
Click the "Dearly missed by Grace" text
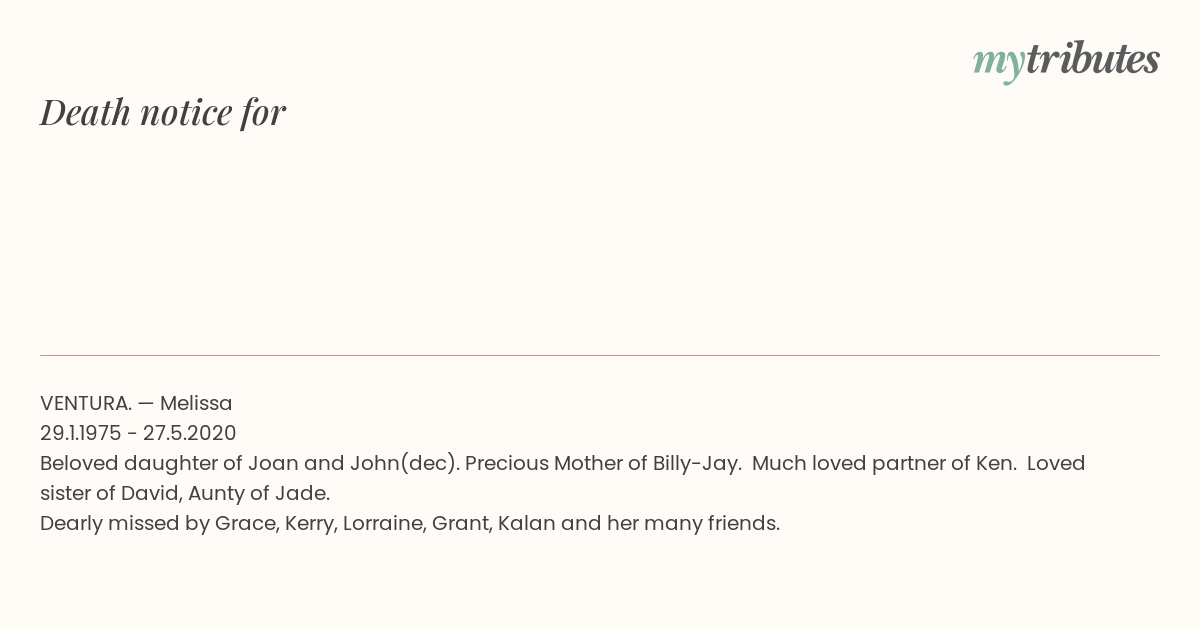[159, 523]
